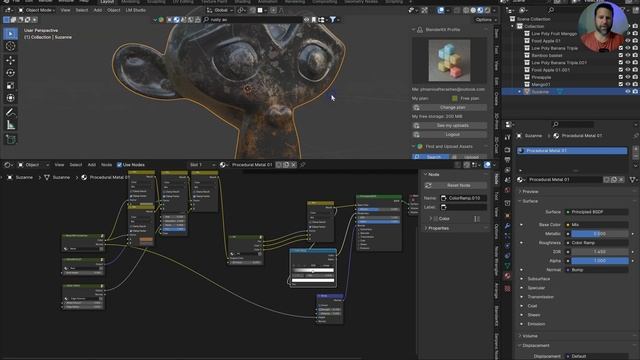Open the Material properties tab icon
640x360 pixels.
[x=507, y=276]
